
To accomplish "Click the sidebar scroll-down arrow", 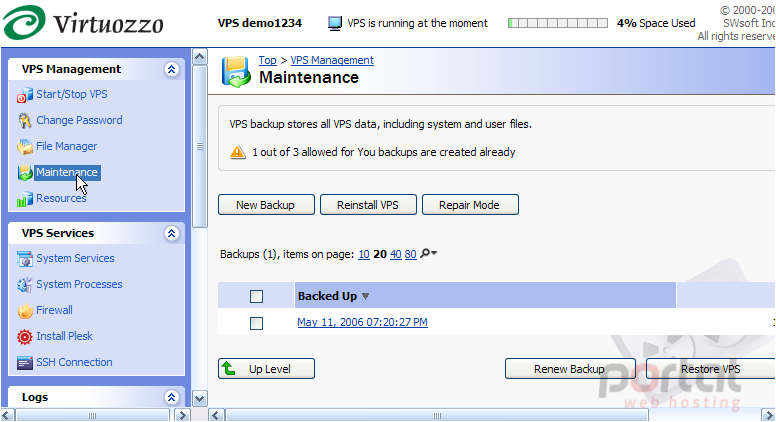I will (199, 398).
